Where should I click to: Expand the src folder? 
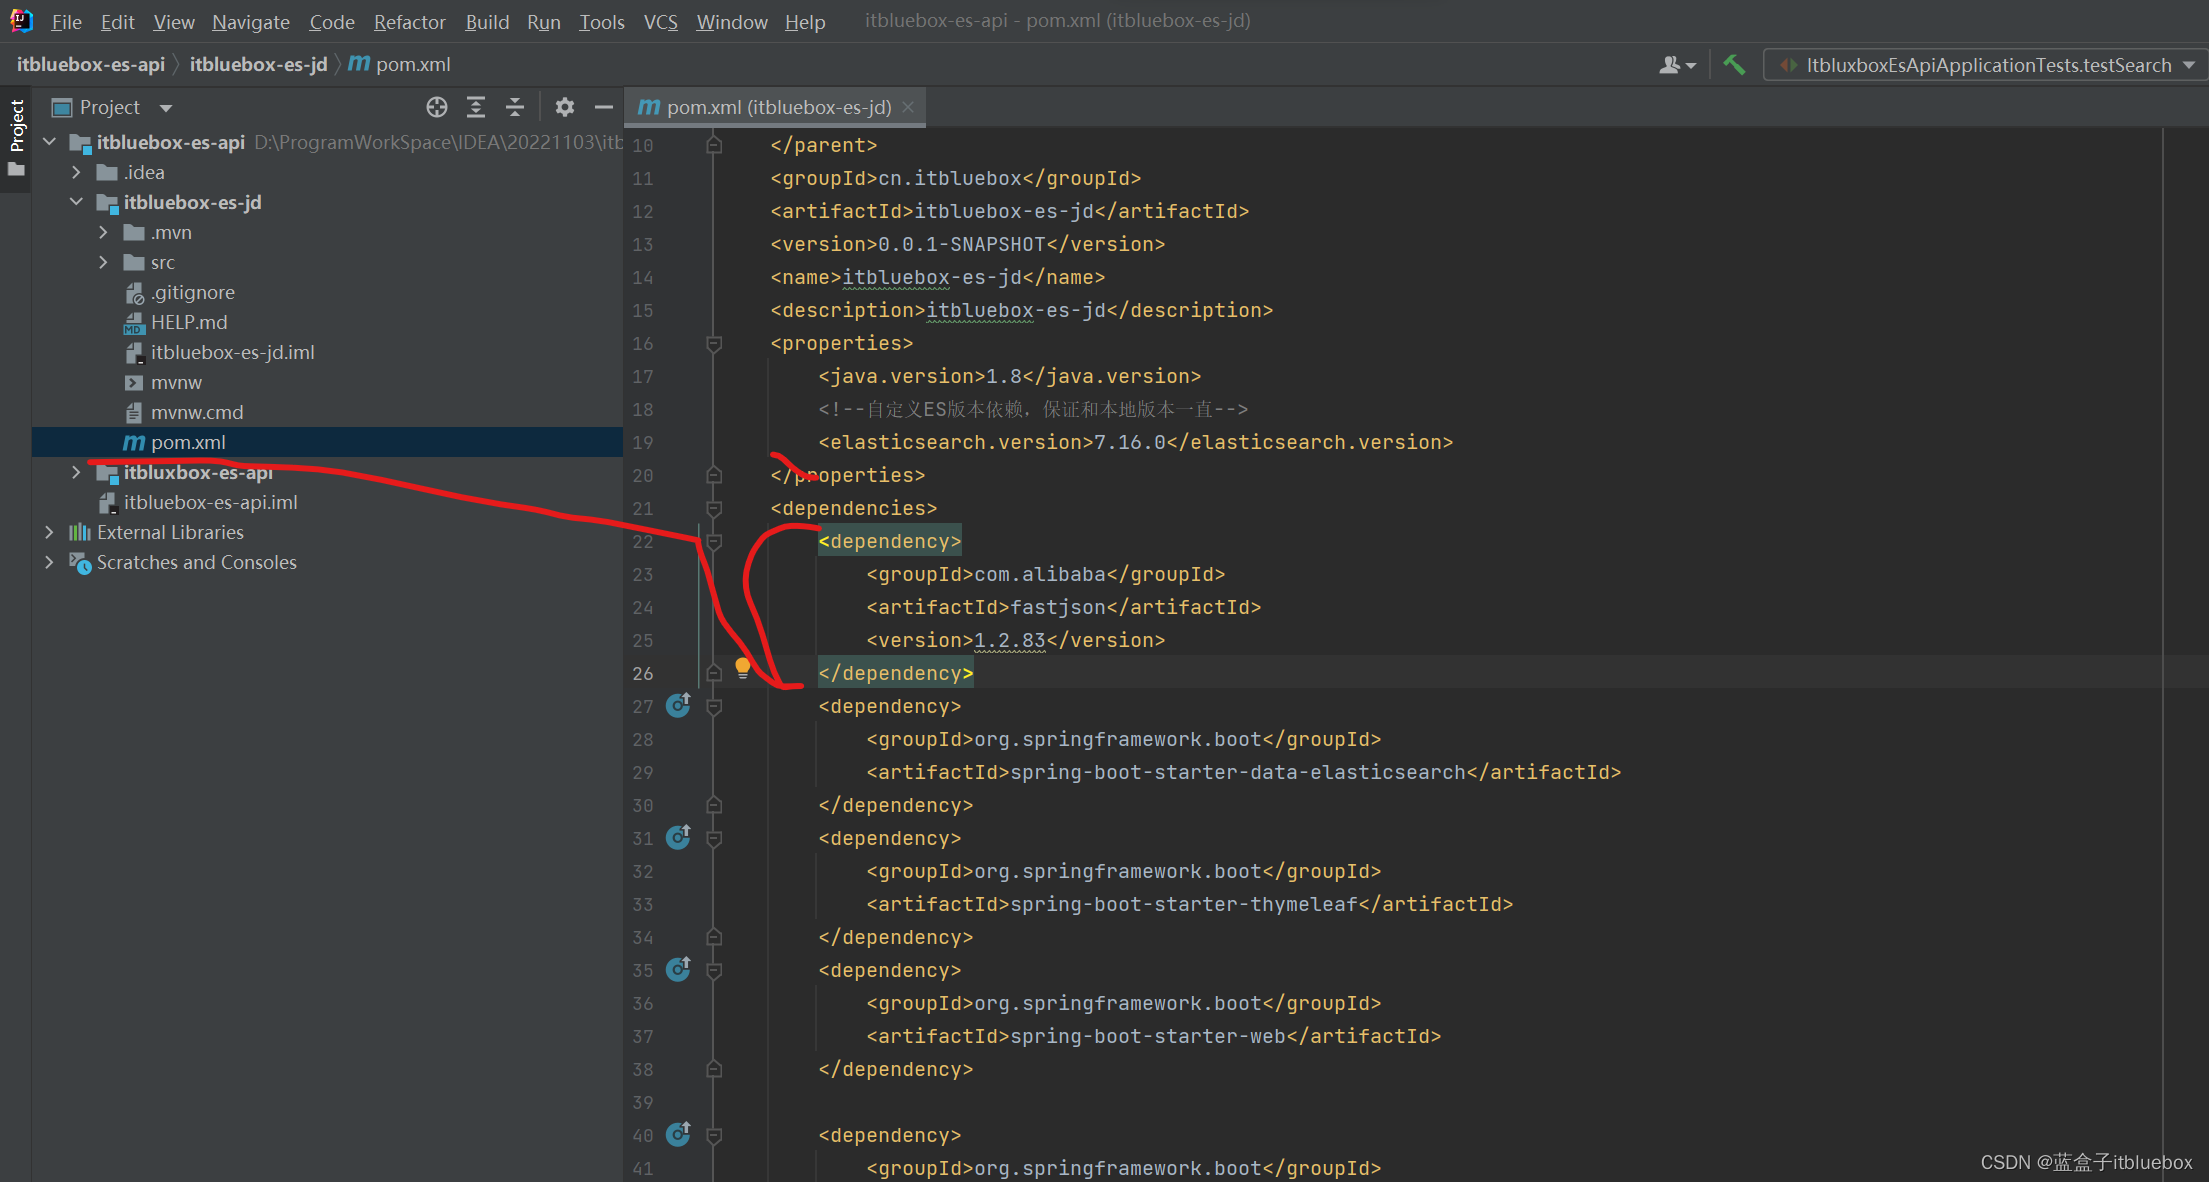(103, 262)
